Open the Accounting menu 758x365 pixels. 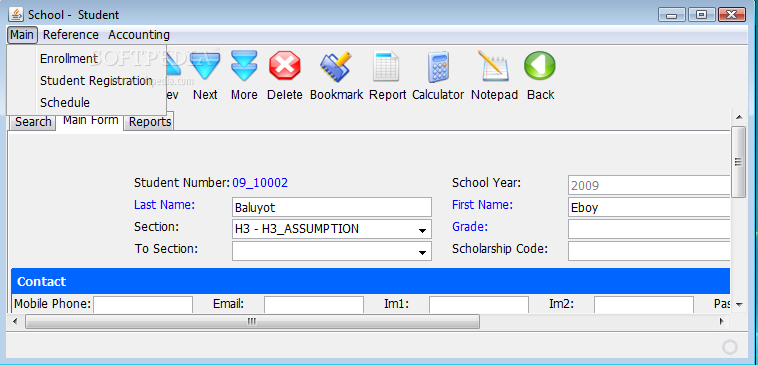coord(139,35)
